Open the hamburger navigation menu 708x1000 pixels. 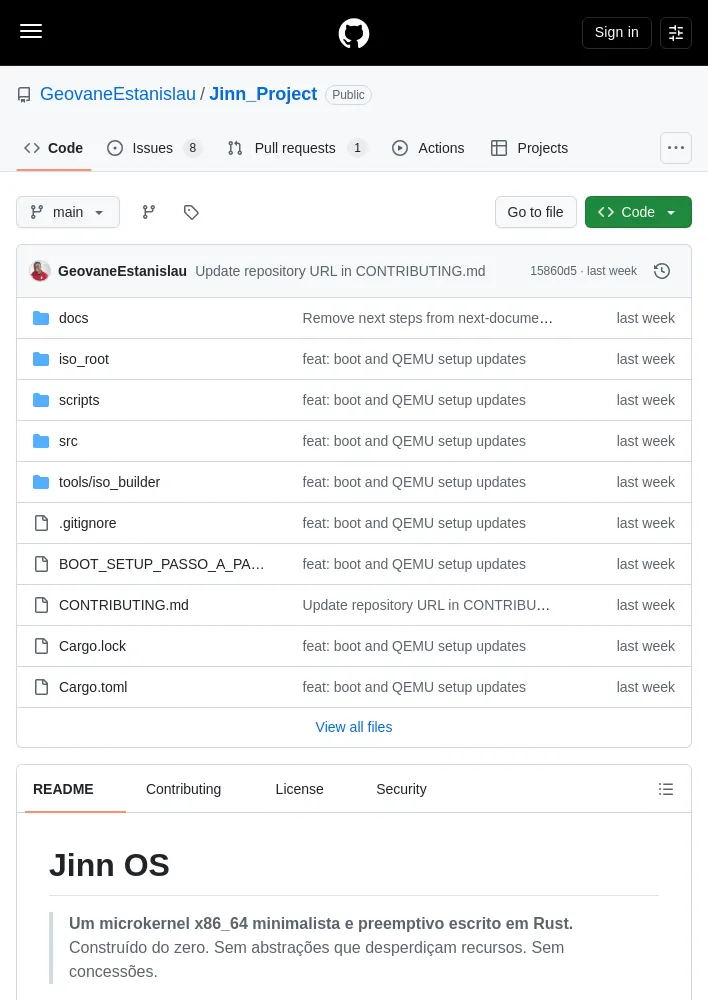pyautogui.click(x=31, y=31)
